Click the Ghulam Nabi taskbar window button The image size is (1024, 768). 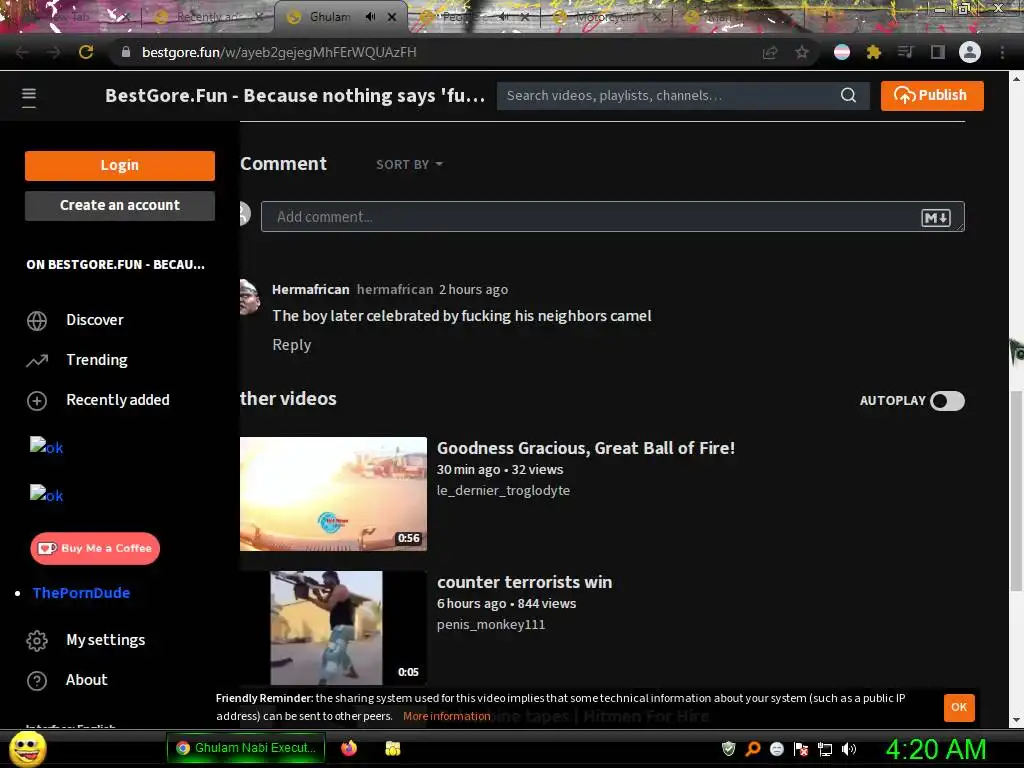248,748
